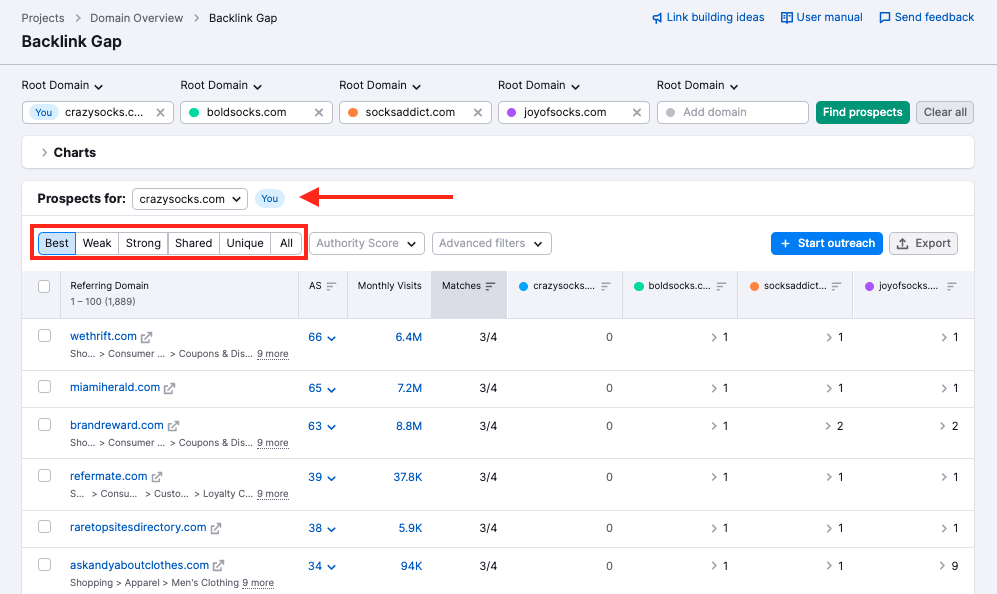The image size is (997, 594).
Task: Open external link icon for miamiherald.com
Action: pyautogui.click(x=169, y=388)
